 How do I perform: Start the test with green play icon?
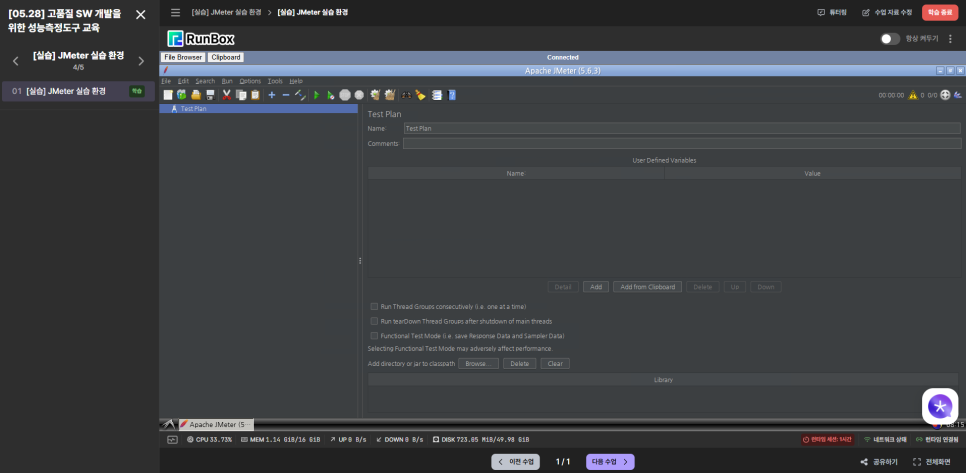[317, 95]
